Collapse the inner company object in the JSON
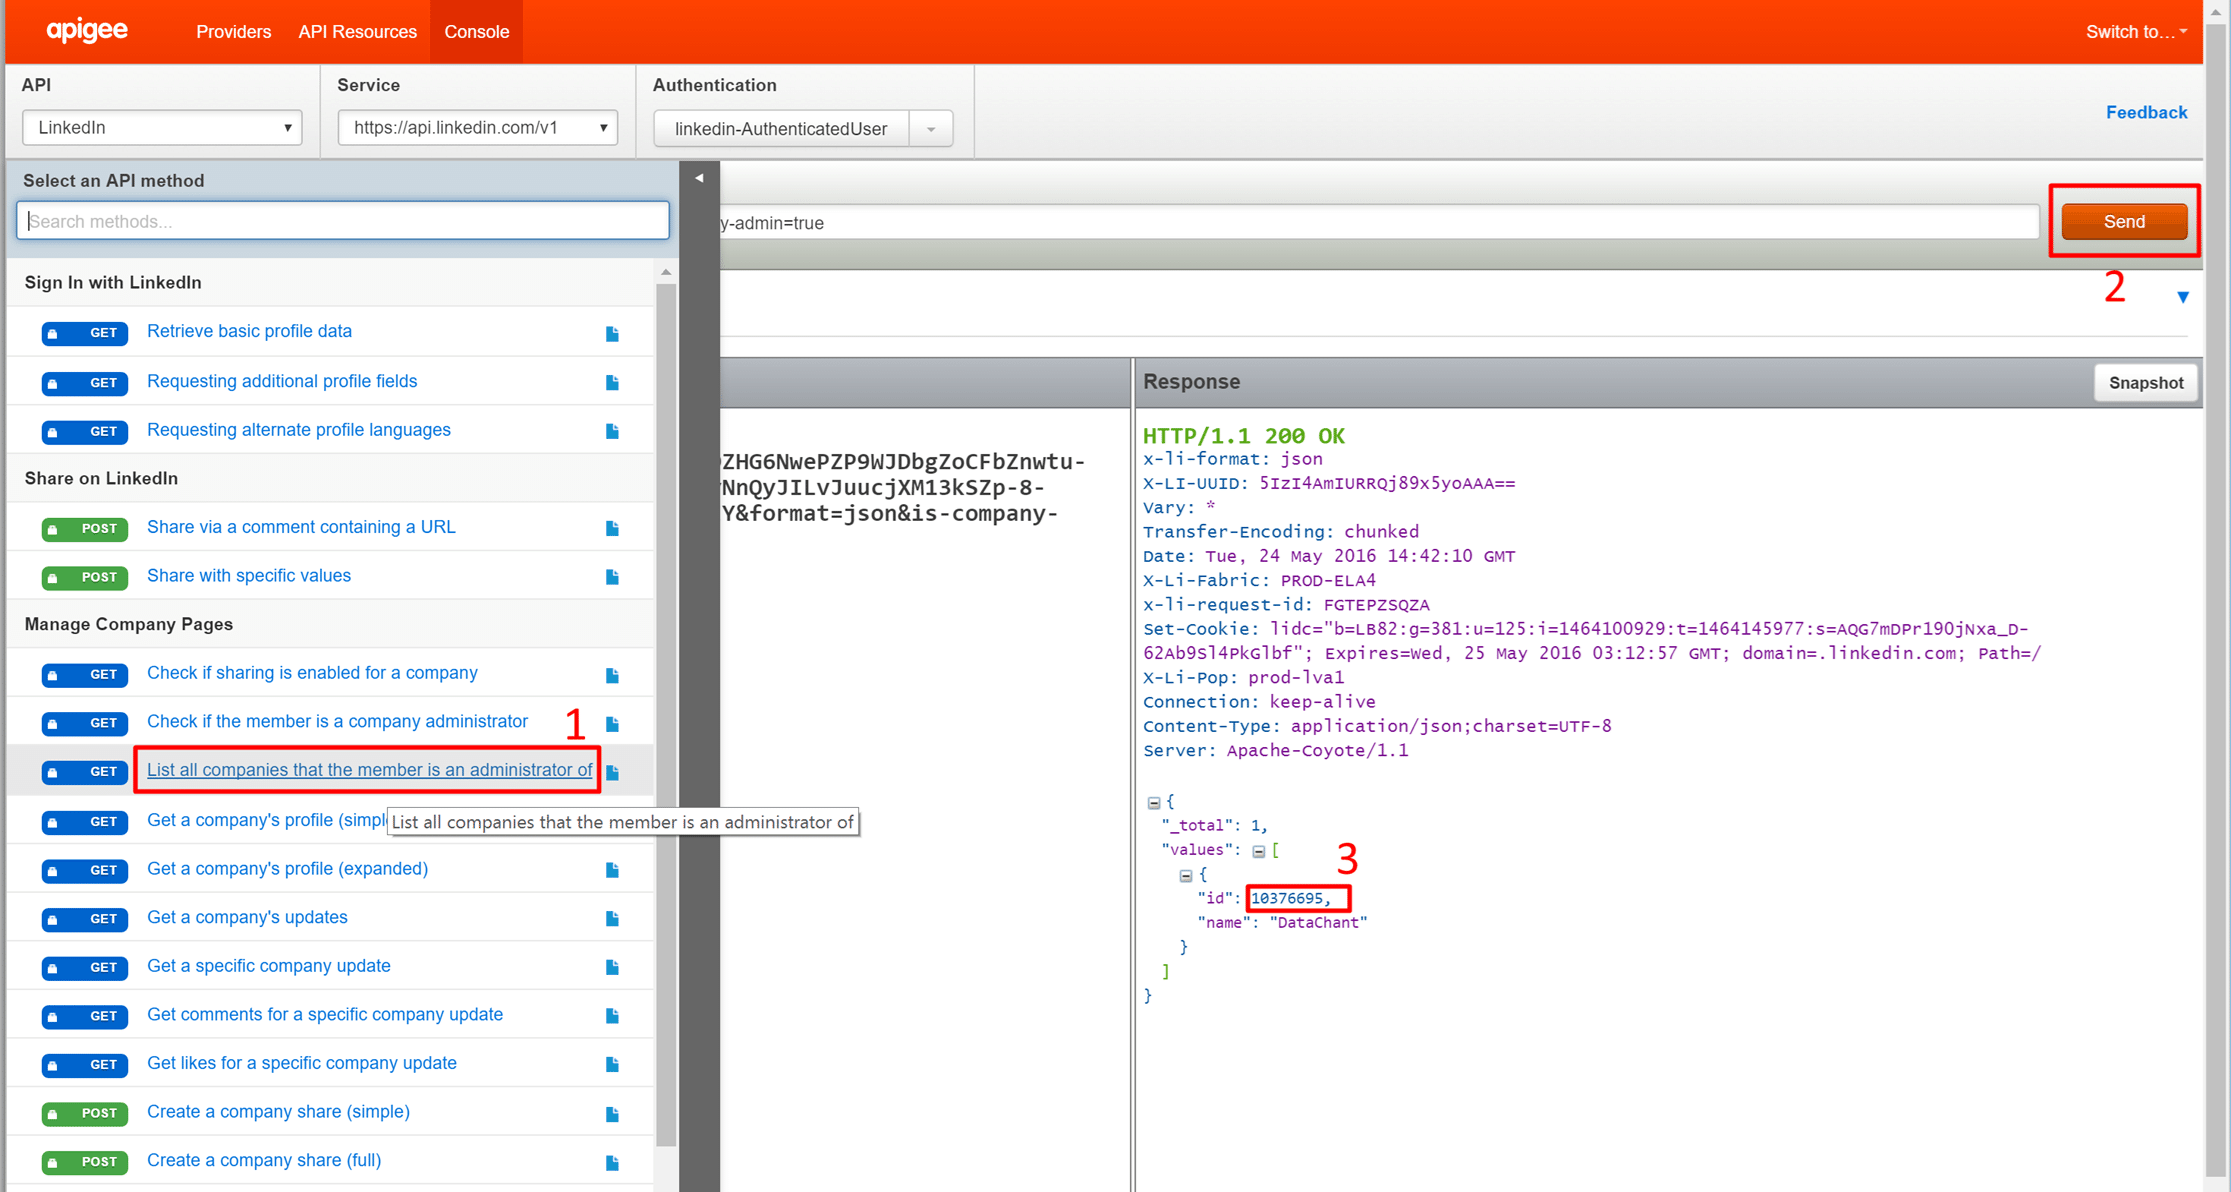This screenshot has width=2231, height=1192. (1186, 875)
